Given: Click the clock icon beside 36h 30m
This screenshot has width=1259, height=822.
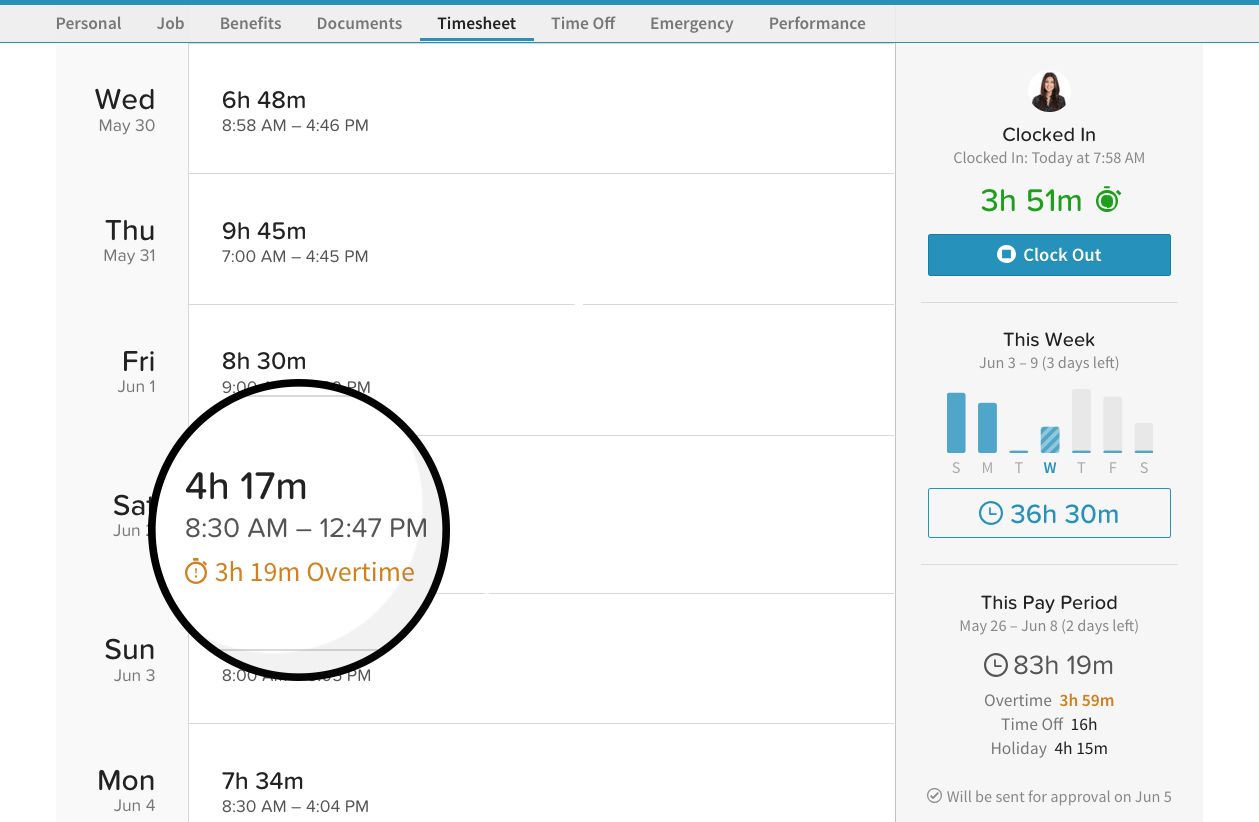Looking at the screenshot, I should click(990, 514).
